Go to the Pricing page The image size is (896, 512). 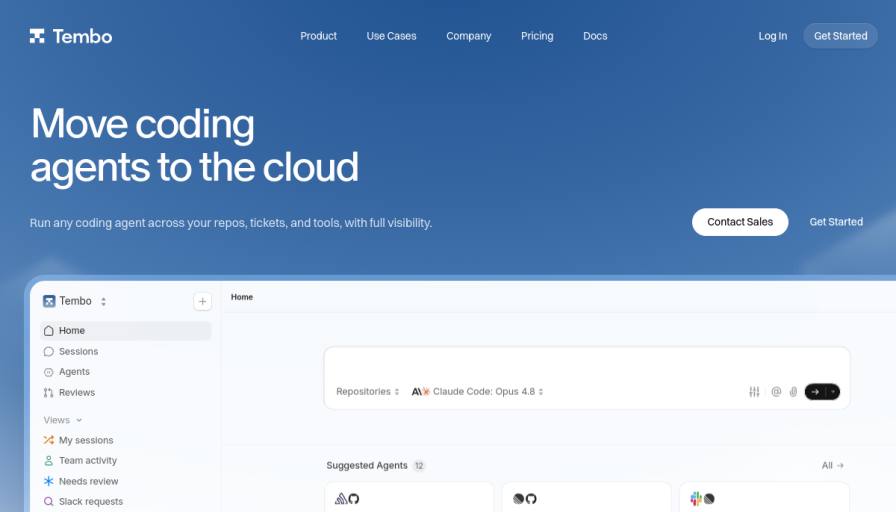pos(537,36)
